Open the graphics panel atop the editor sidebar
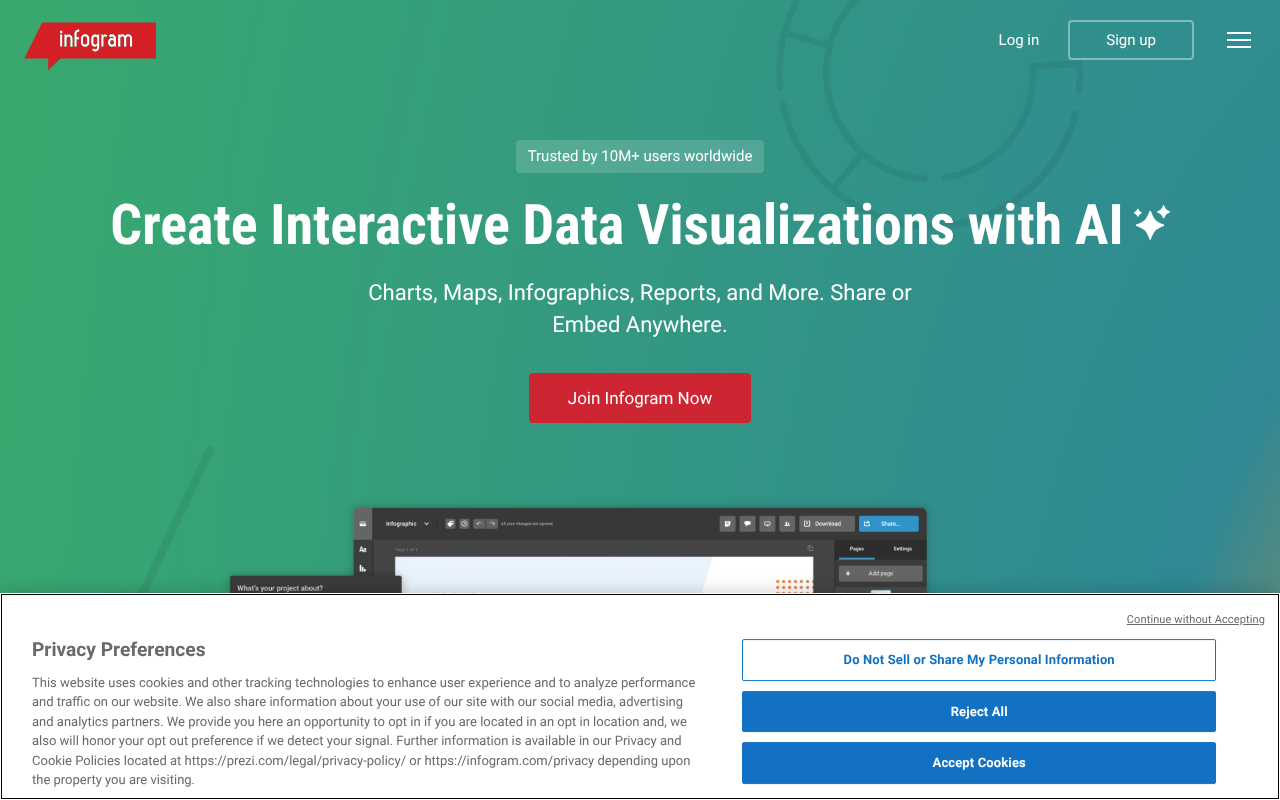Viewport: 1280px width, 800px height. [x=362, y=524]
